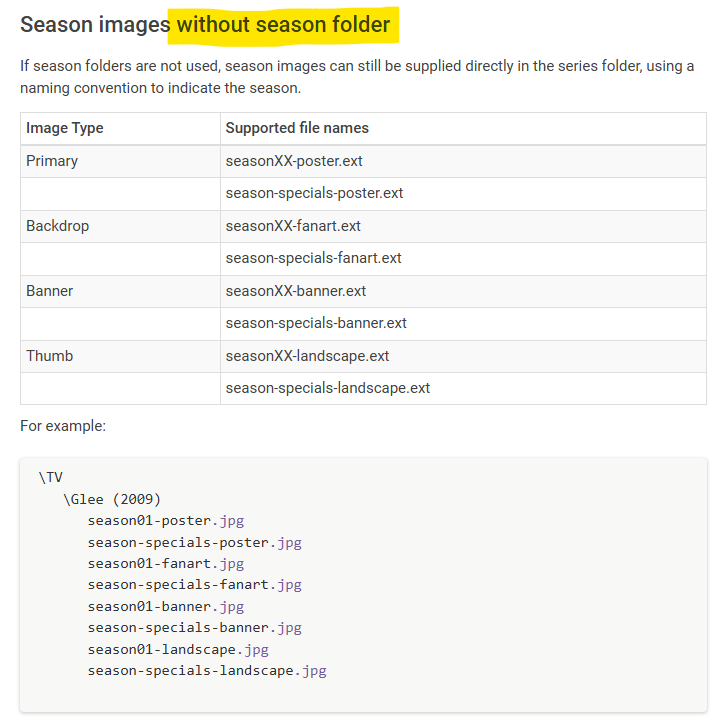This screenshot has height=726, width=717.
Task: Select the 'Banner' image type cell
Action: click(50, 291)
